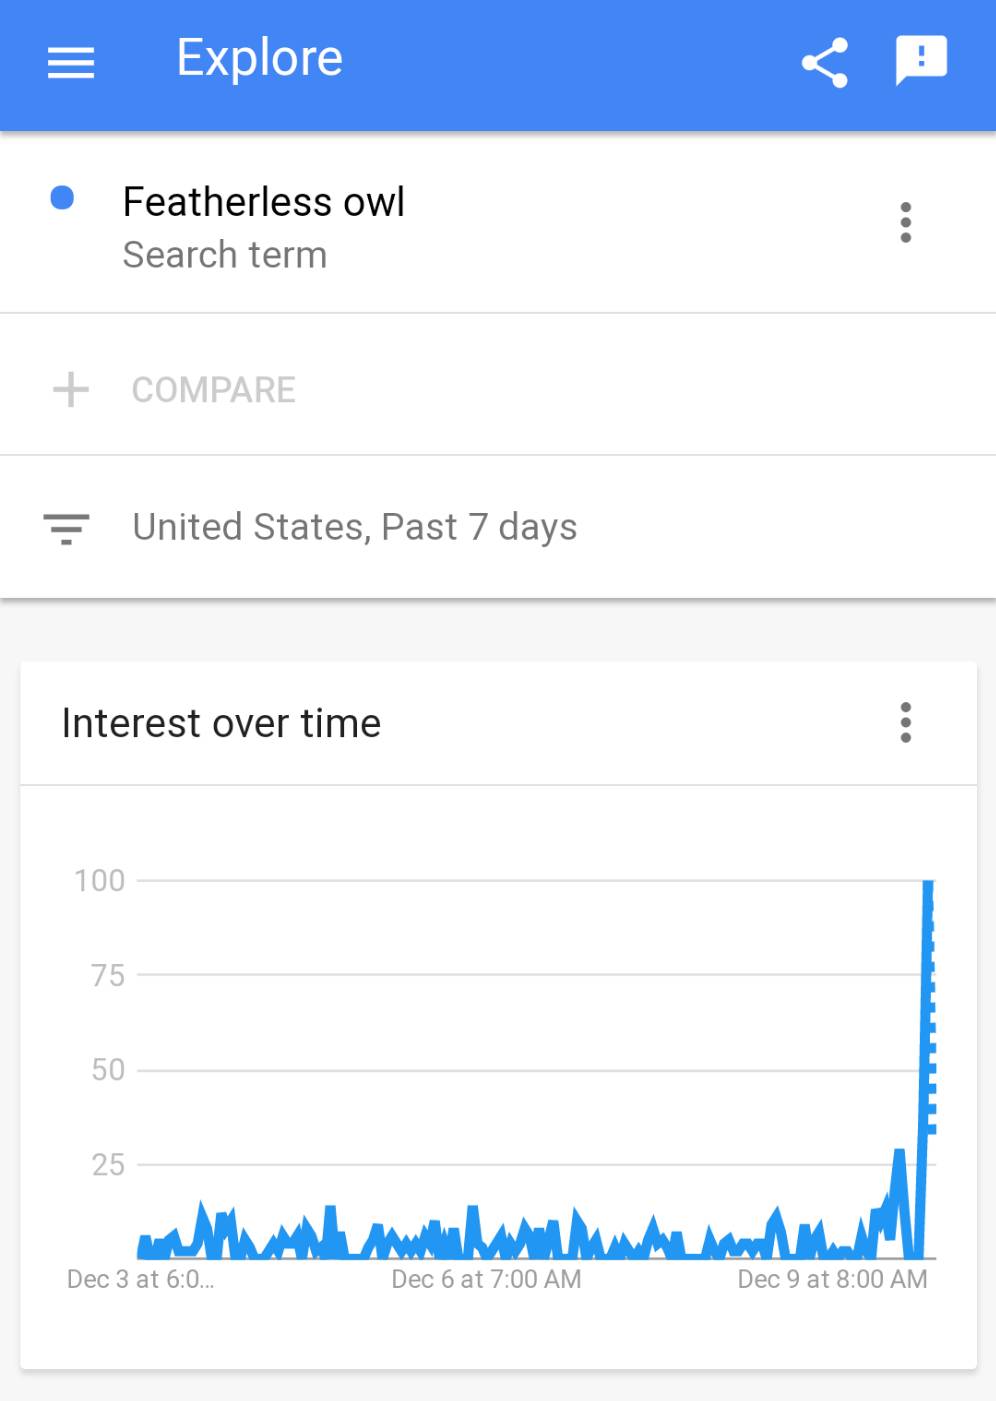Viewport: 996px width, 1401px height.
Task: Open the hamburger navigation menu
Action: tap(71, 62)
